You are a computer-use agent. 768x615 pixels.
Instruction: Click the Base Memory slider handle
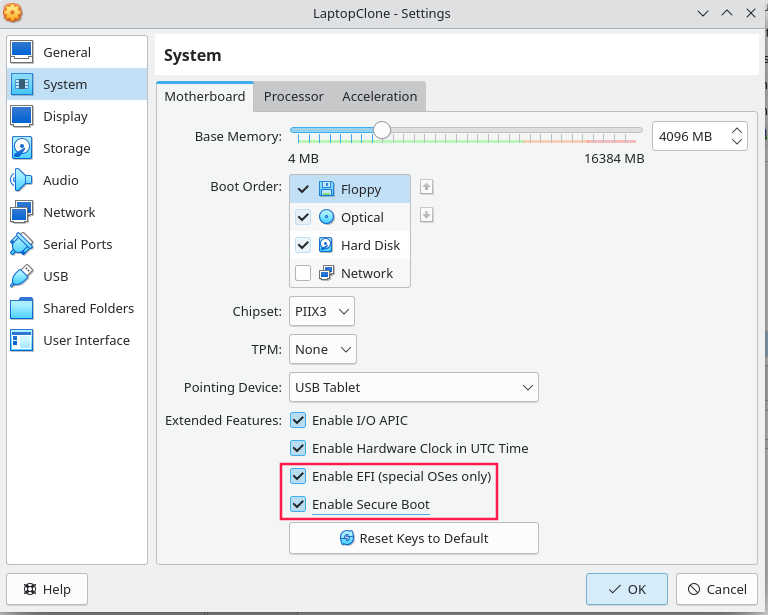(381, 129)
